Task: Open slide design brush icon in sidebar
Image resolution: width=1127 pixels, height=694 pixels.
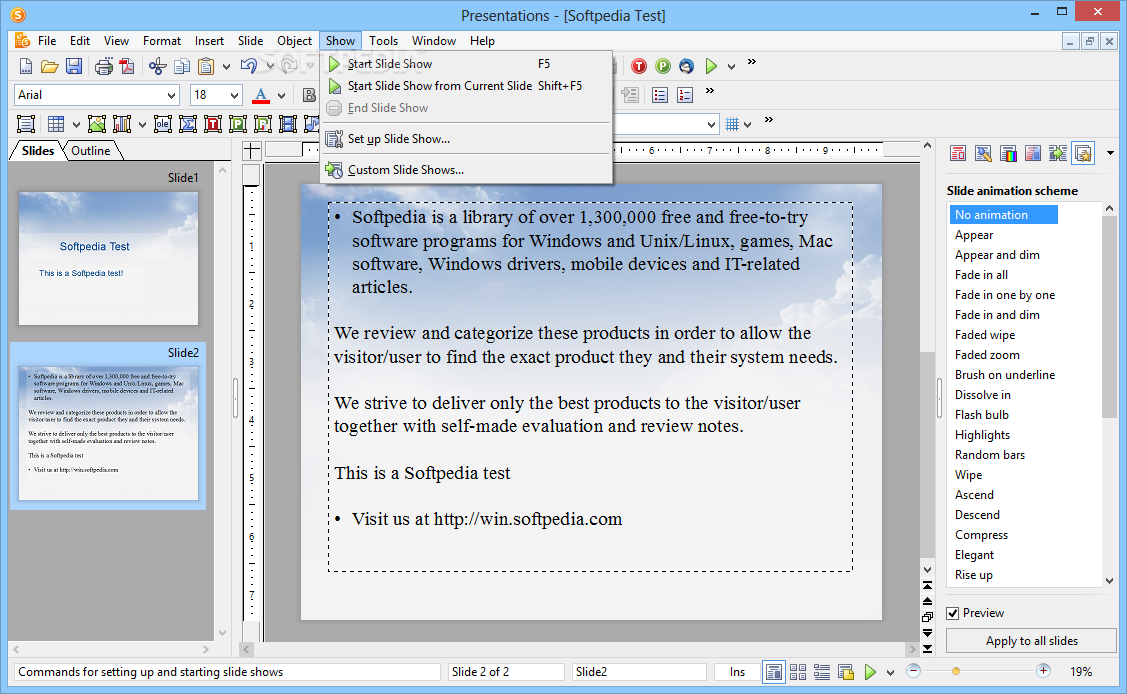Action: 983,153
